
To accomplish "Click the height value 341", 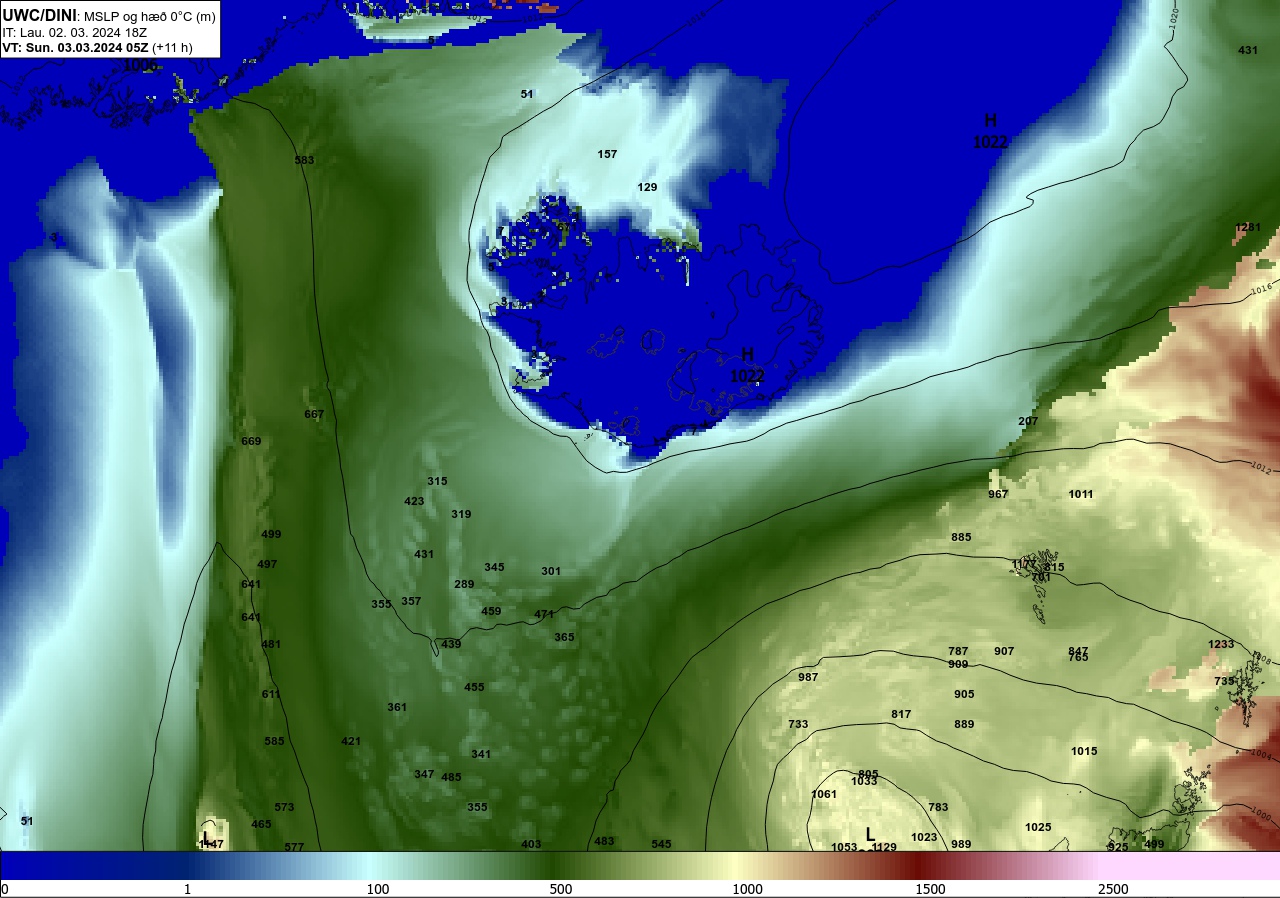I will 481,754.
